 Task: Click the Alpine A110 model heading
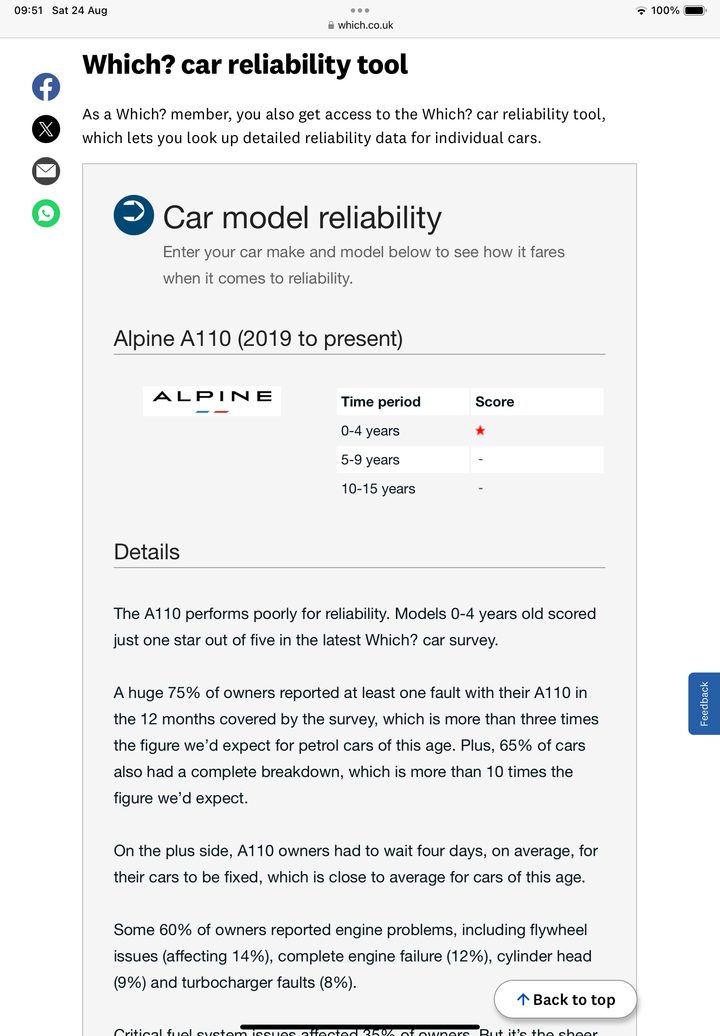coord(258,339)
